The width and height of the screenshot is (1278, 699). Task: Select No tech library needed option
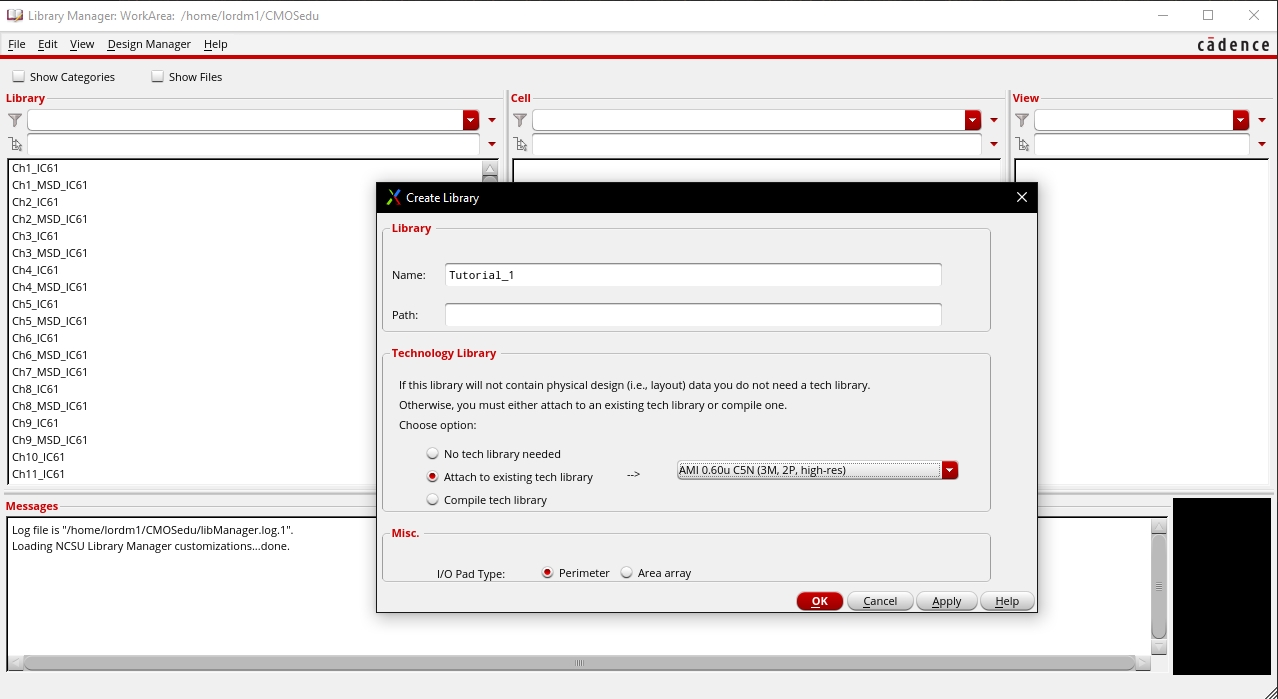tap(433, 454)
